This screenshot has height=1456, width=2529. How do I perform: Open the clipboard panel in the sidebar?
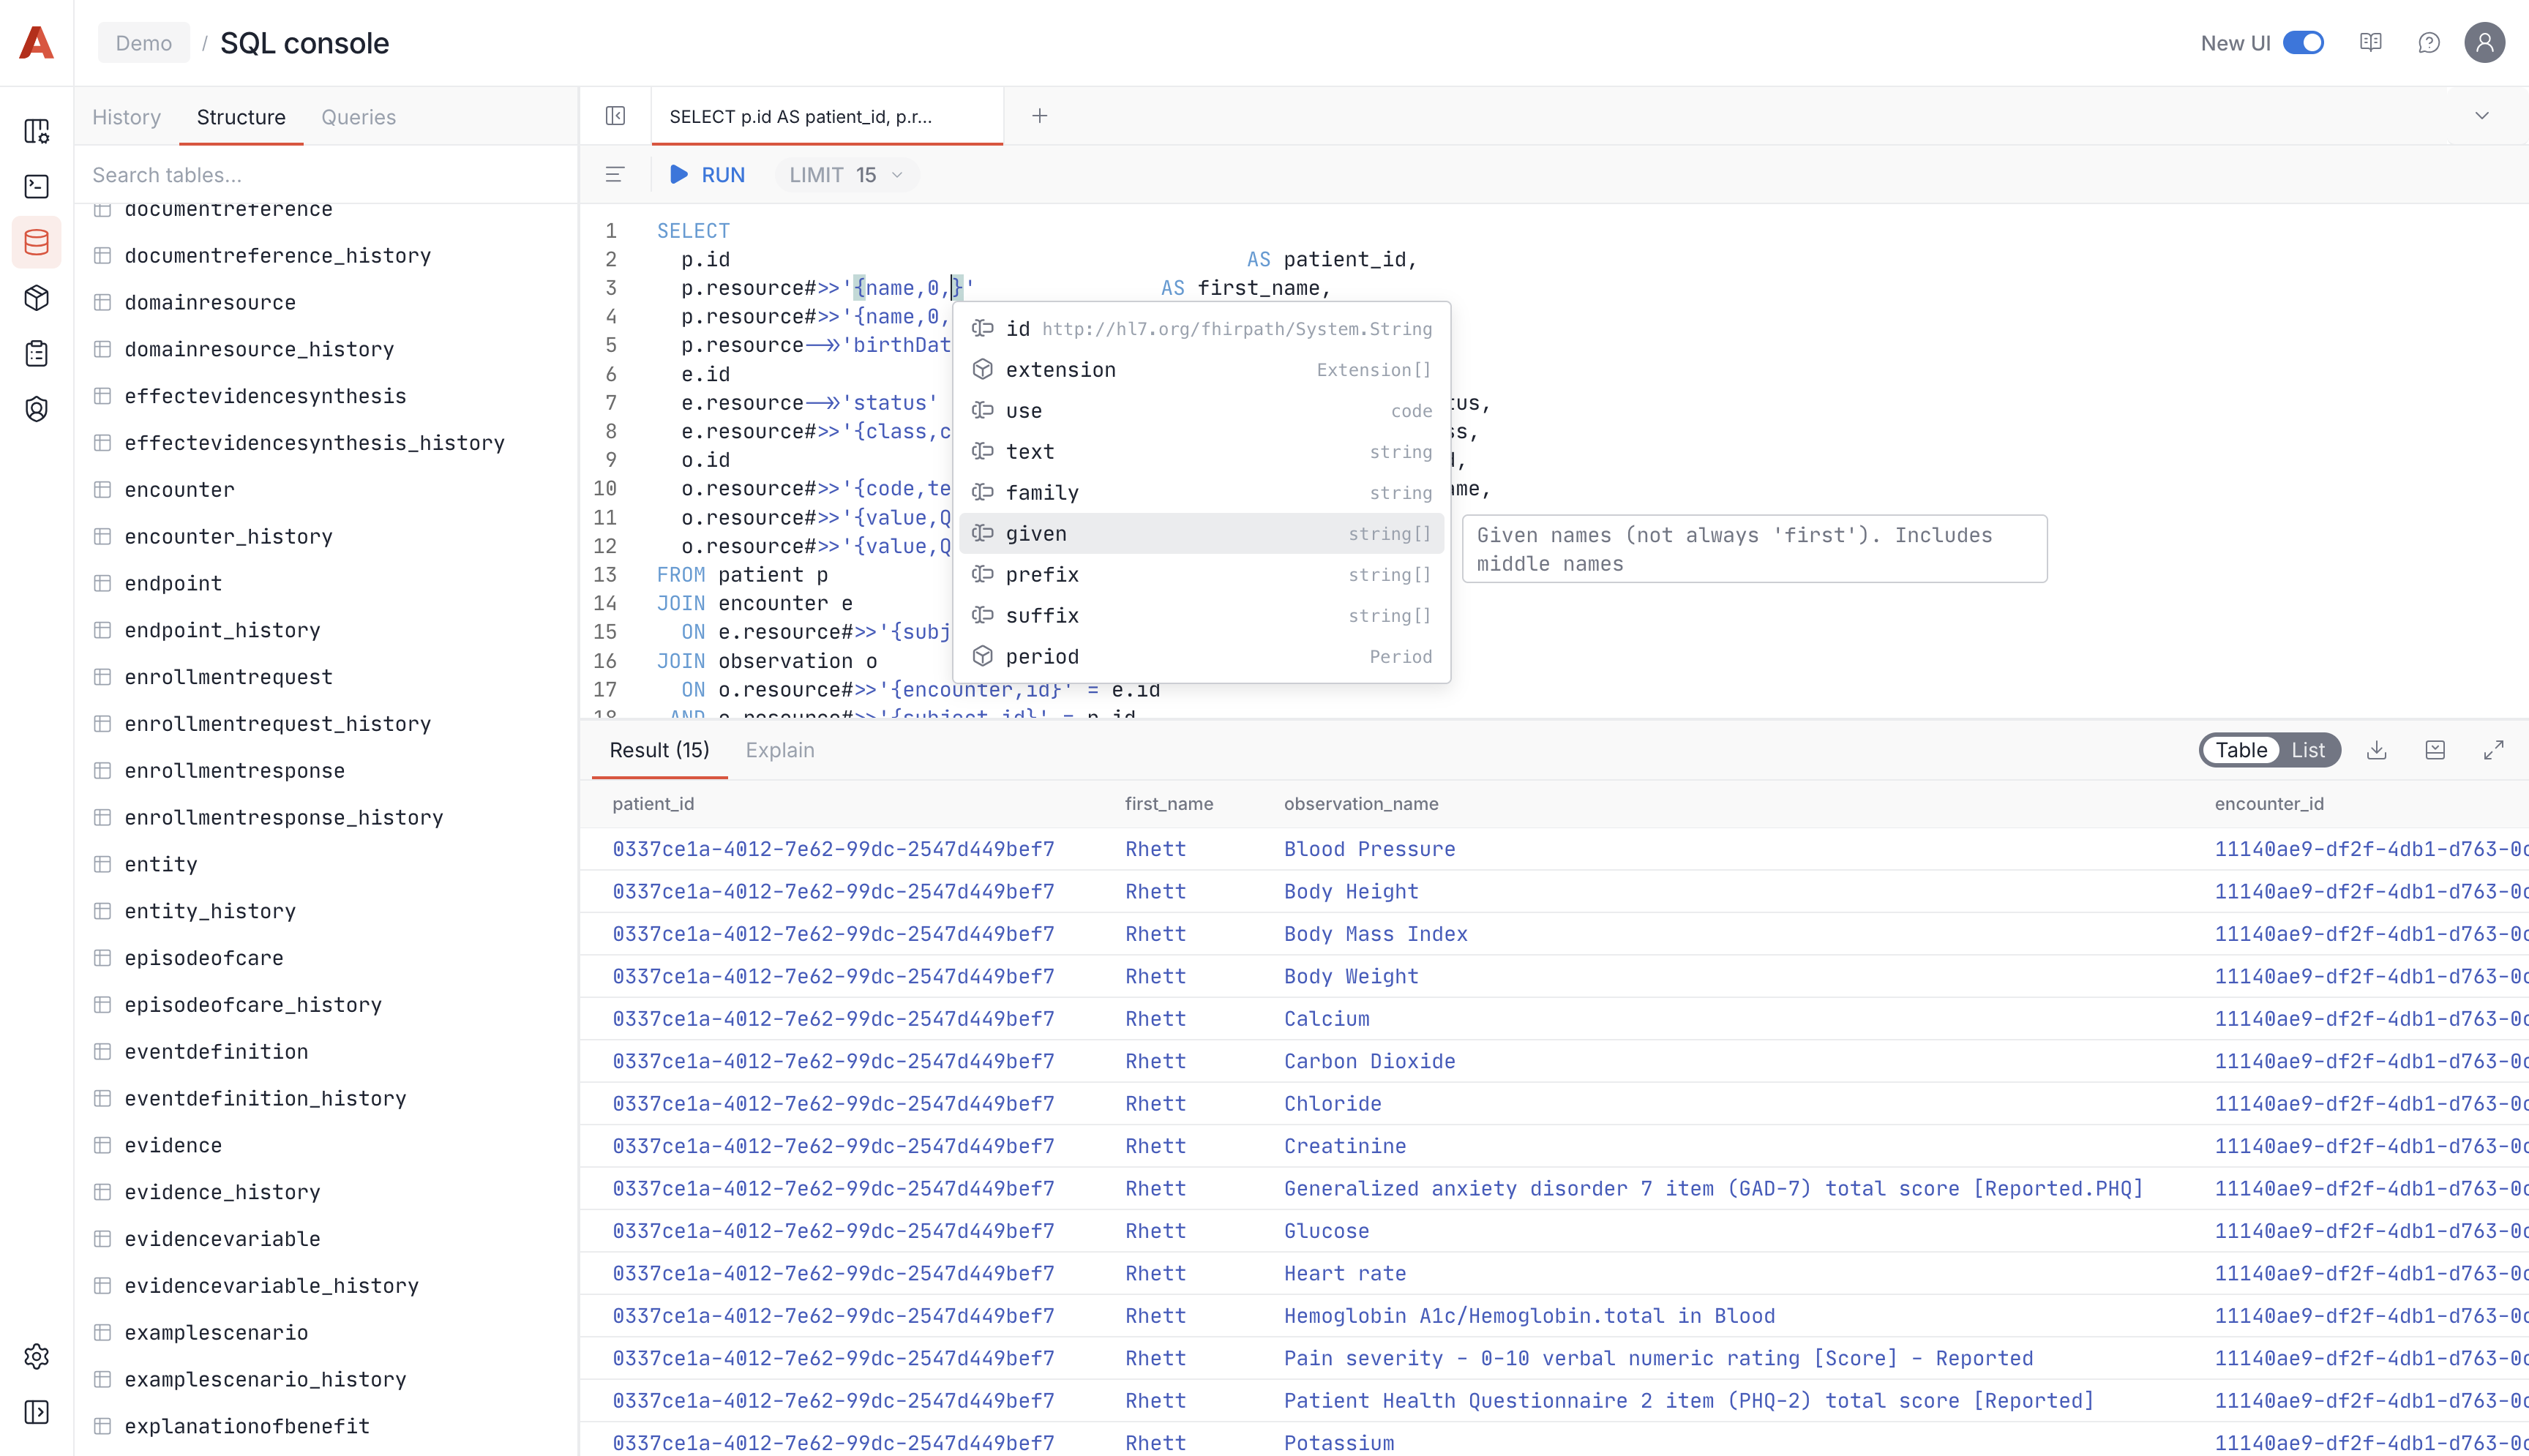tap(37, 353)
